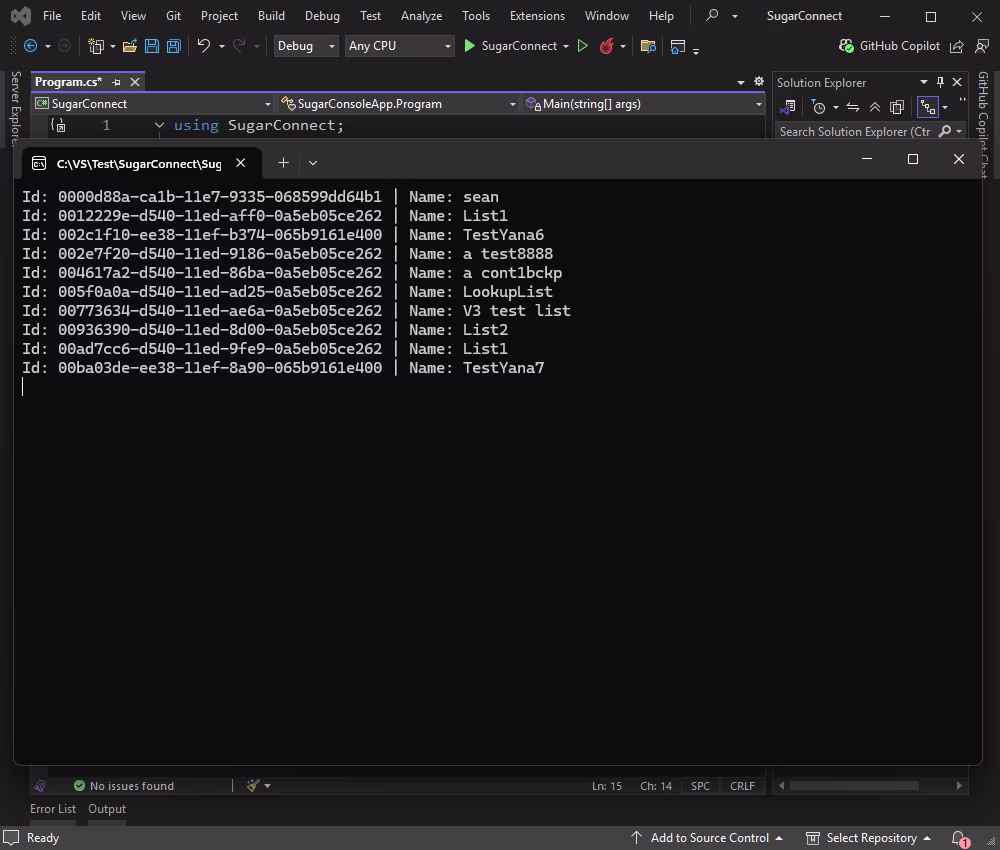Screen dimensions: 1000x850
Task: Start debugging SugarConnect with the green play button
Action: pyautogui.click(x=469, y=46)
